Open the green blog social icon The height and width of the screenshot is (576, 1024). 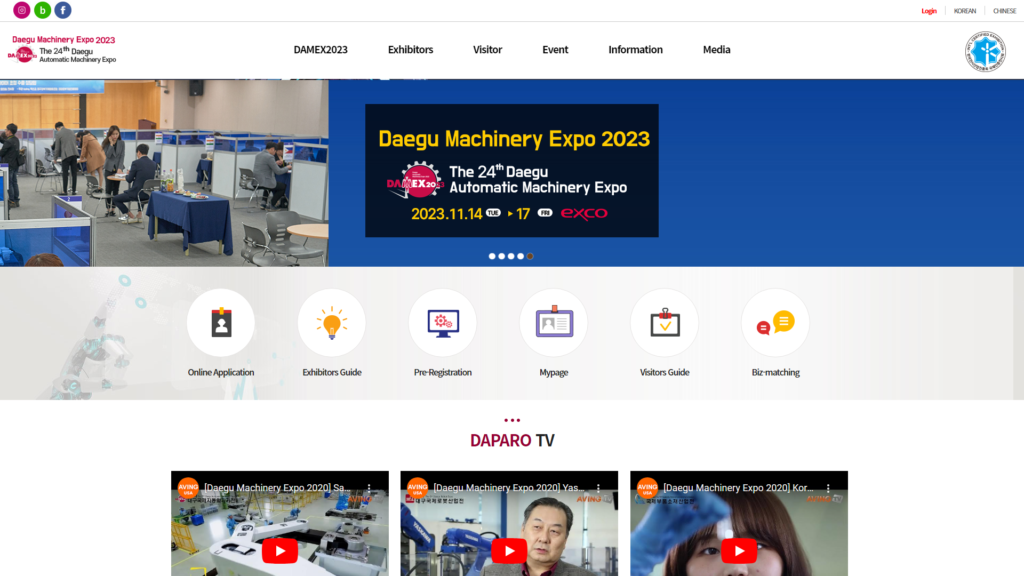click(42, 10)
